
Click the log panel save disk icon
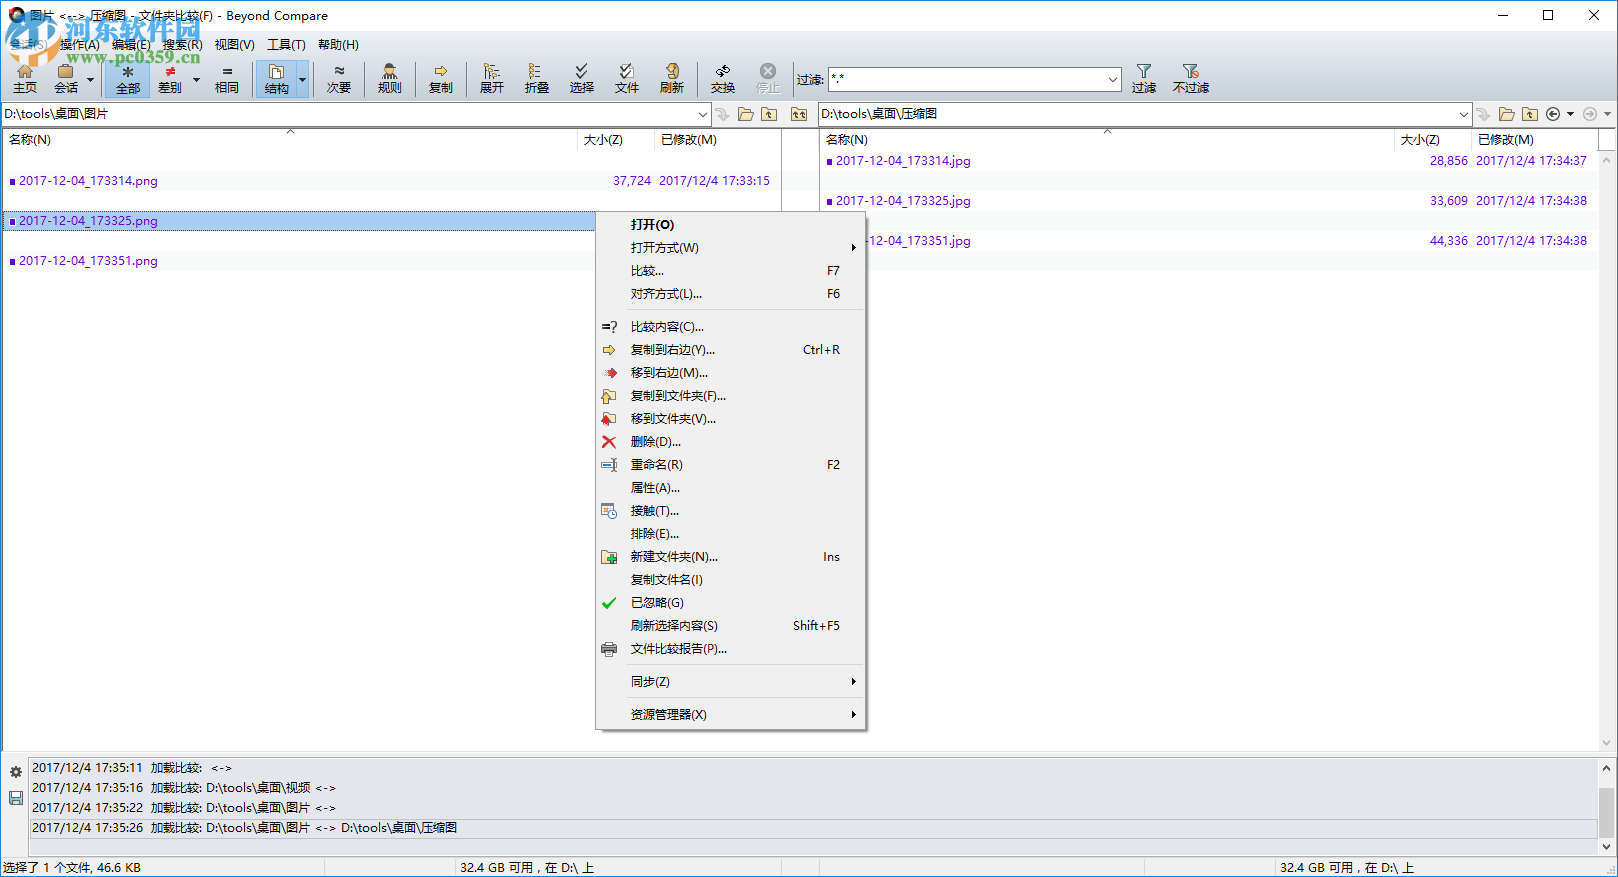(16, 798)
